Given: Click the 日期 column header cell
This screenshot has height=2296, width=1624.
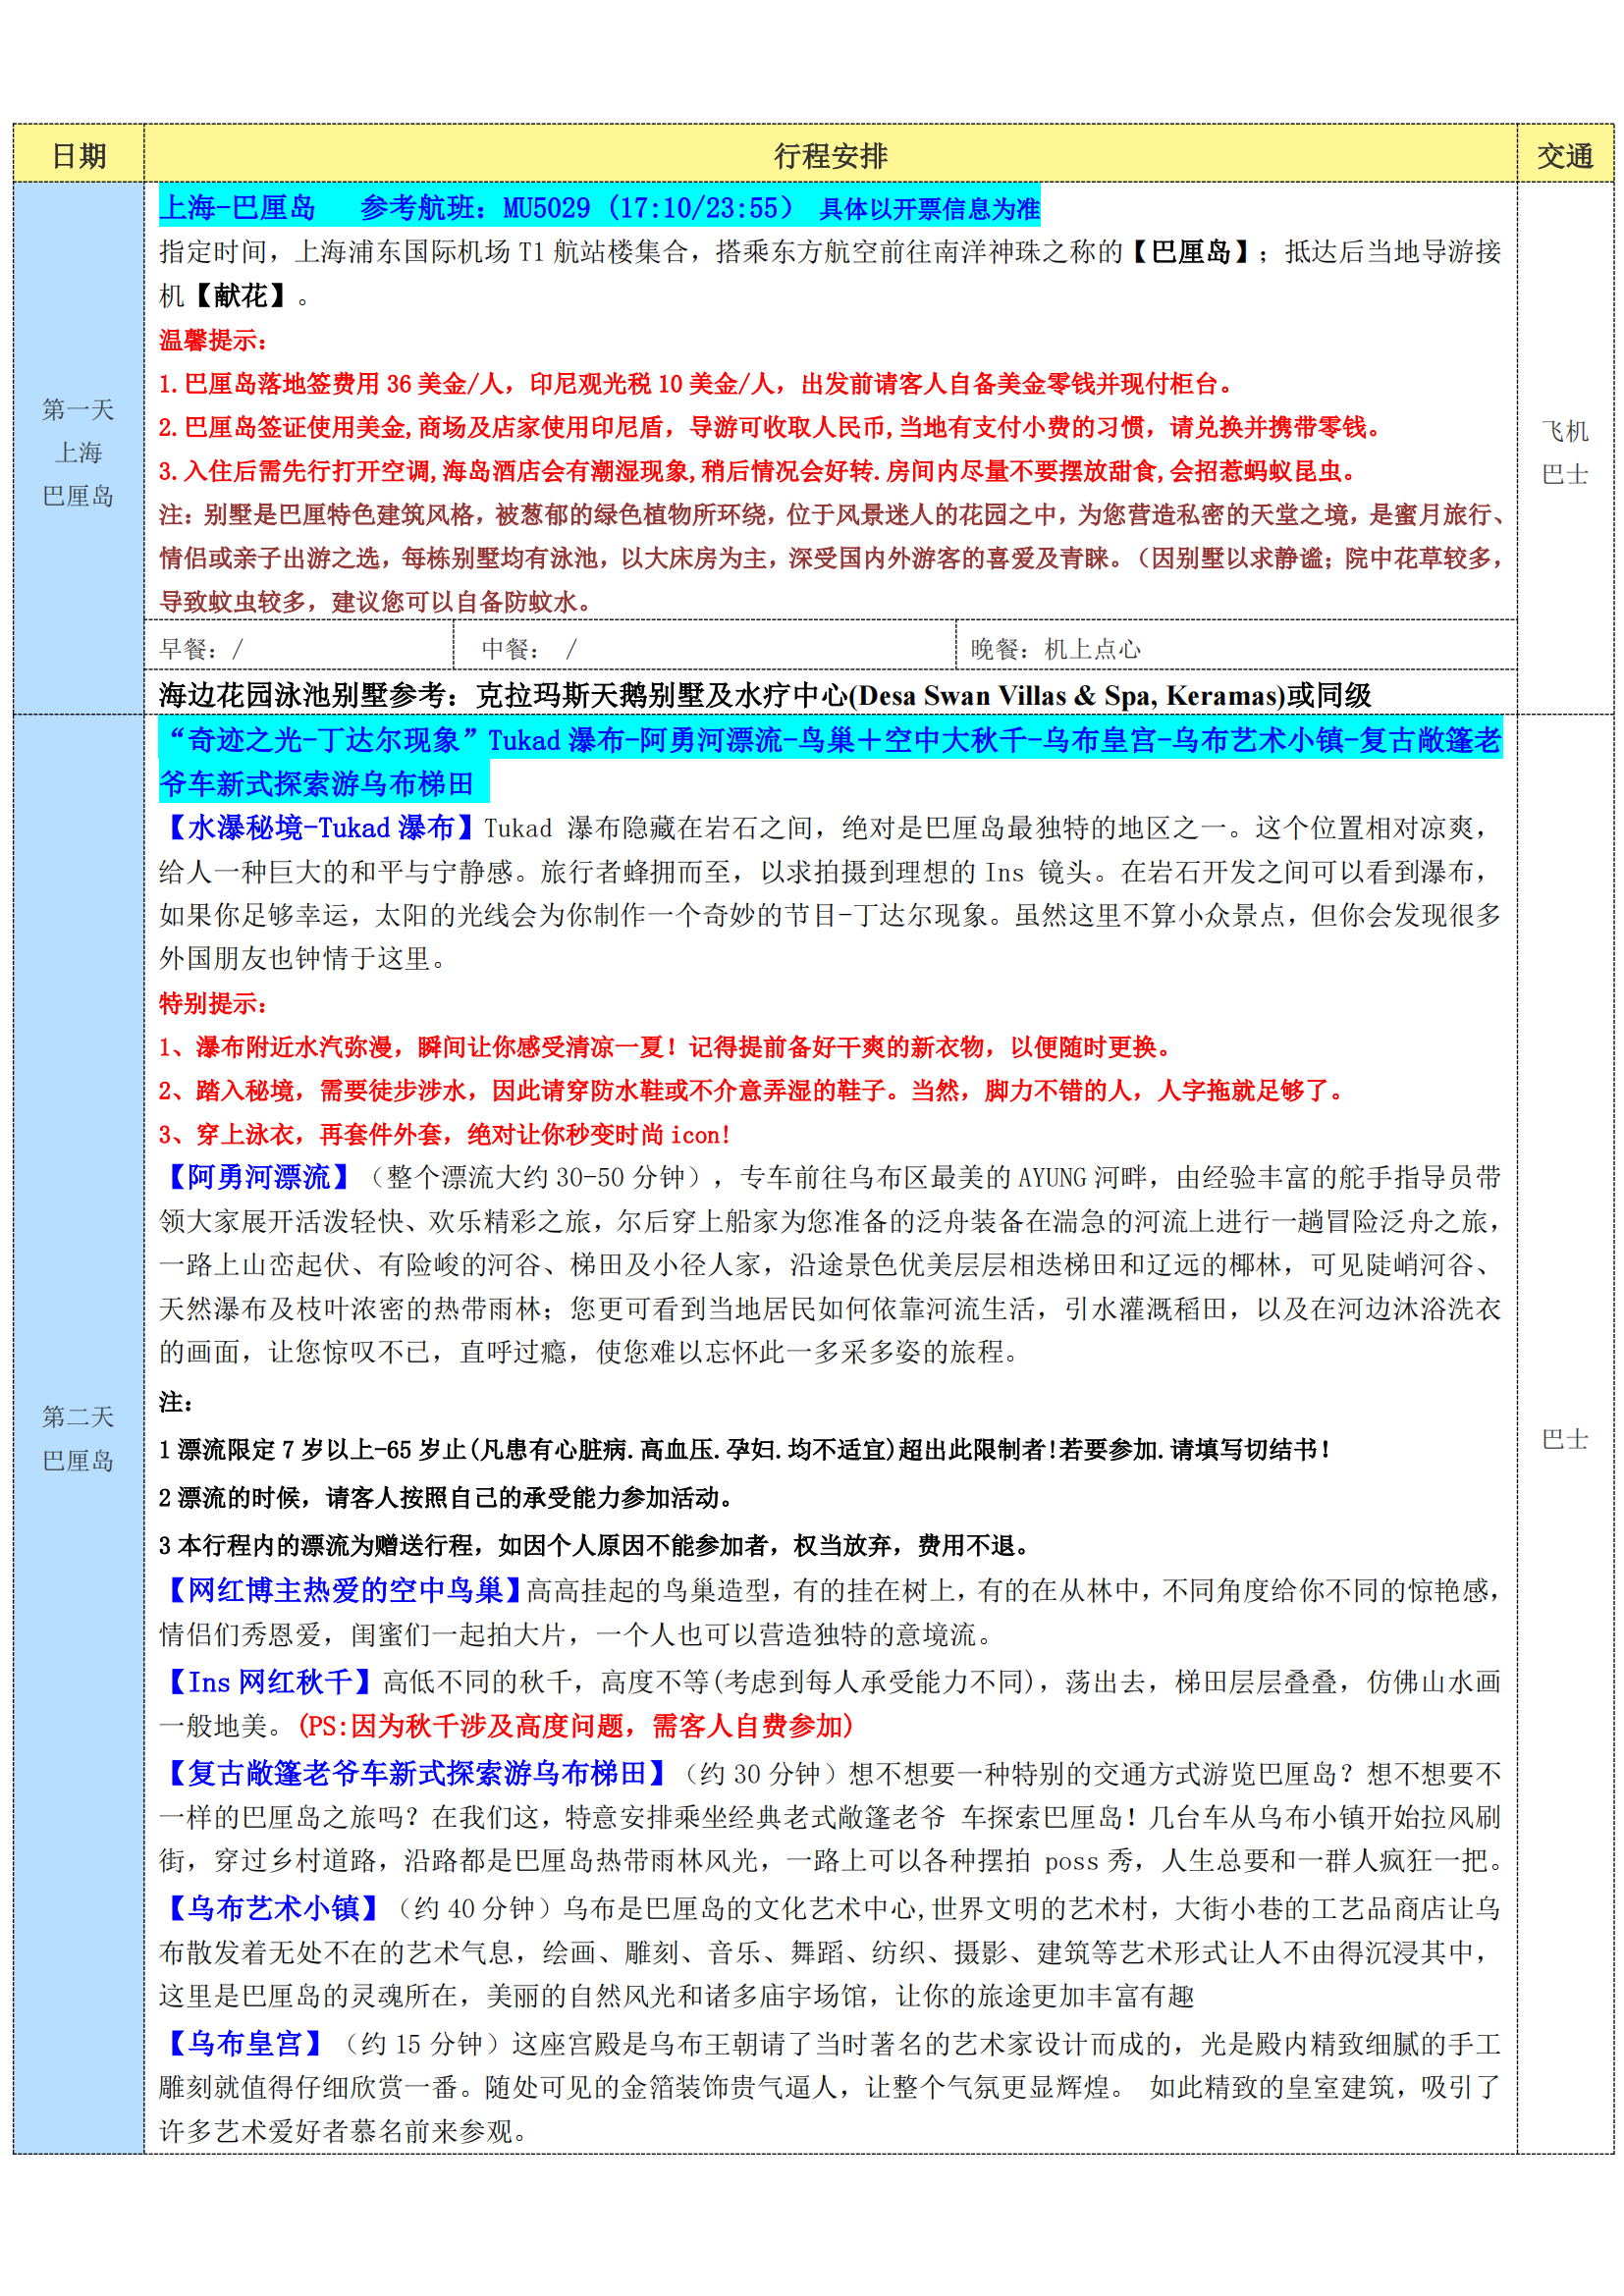Looking at the screenshot, I should coord(78,155).
